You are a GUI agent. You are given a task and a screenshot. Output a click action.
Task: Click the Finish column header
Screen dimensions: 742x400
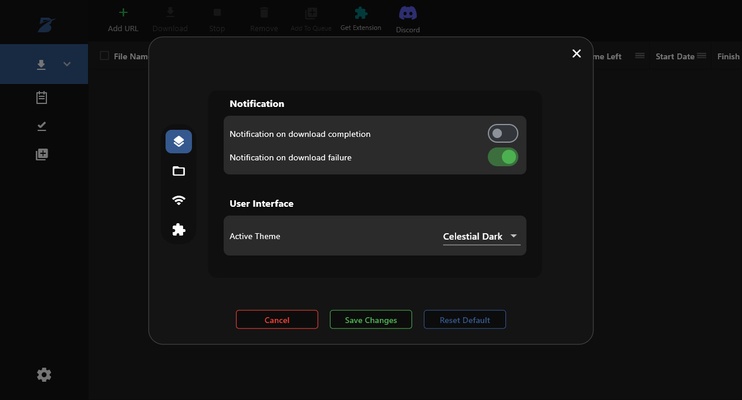click(728, 56)
